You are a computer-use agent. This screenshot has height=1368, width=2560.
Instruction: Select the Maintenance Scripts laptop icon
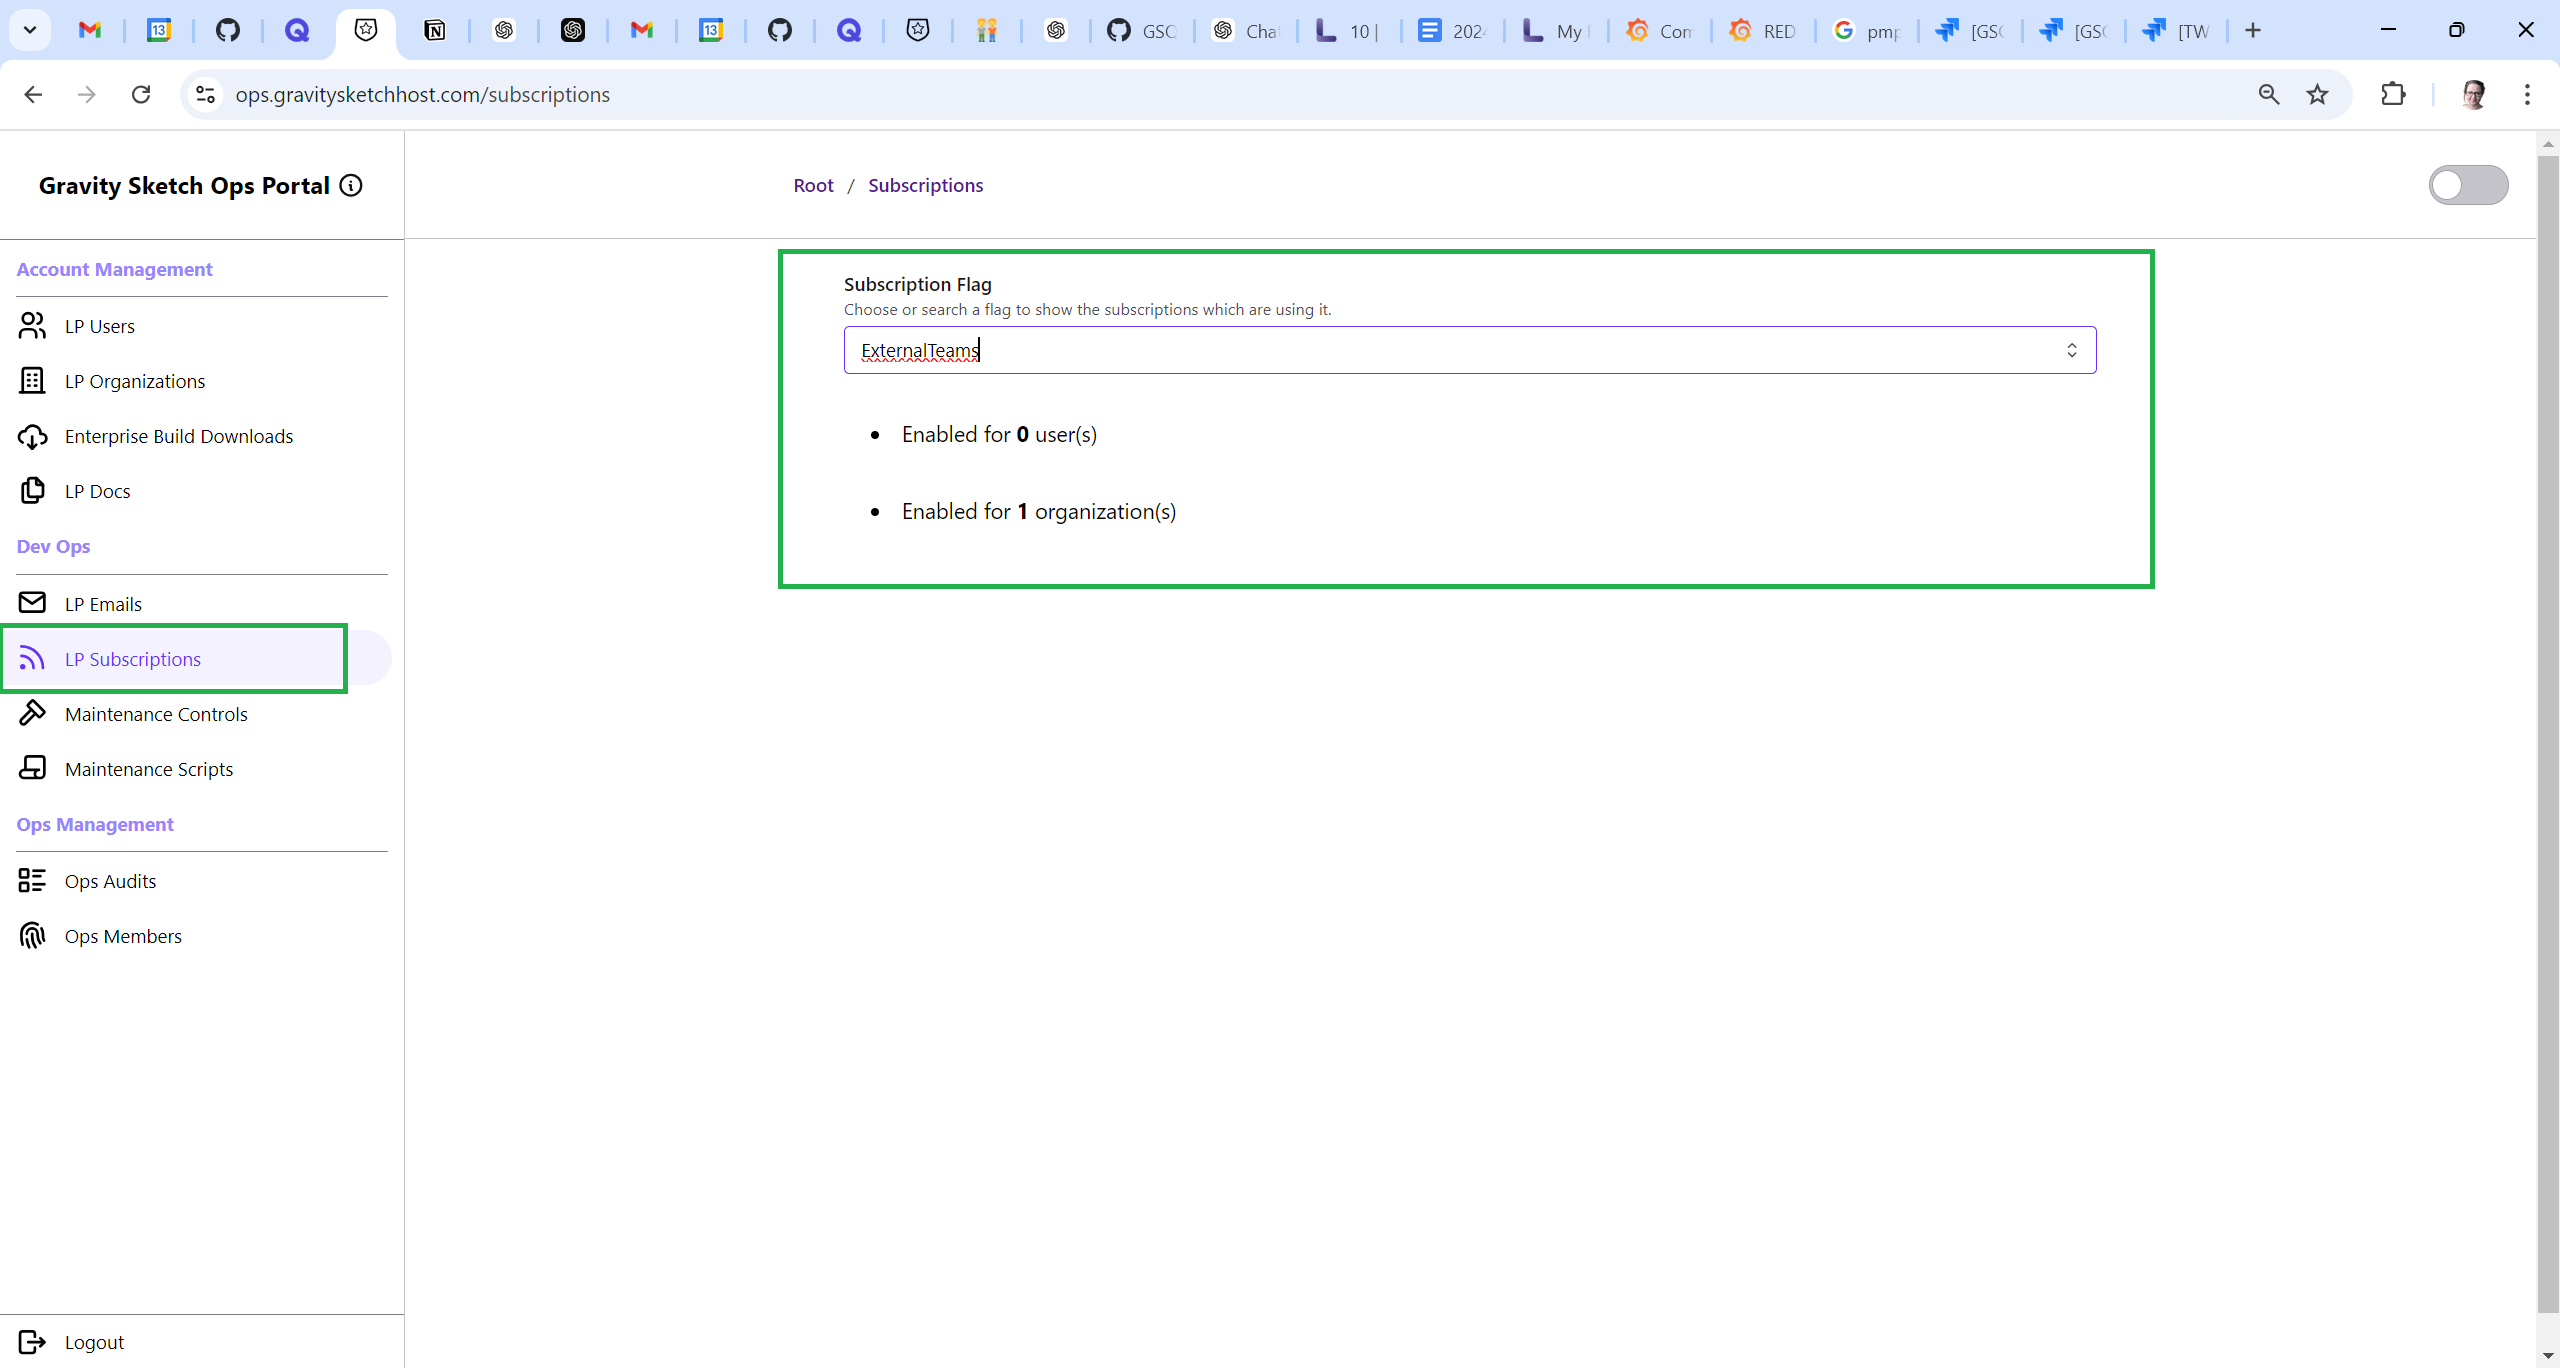click(x=32, y=768)
